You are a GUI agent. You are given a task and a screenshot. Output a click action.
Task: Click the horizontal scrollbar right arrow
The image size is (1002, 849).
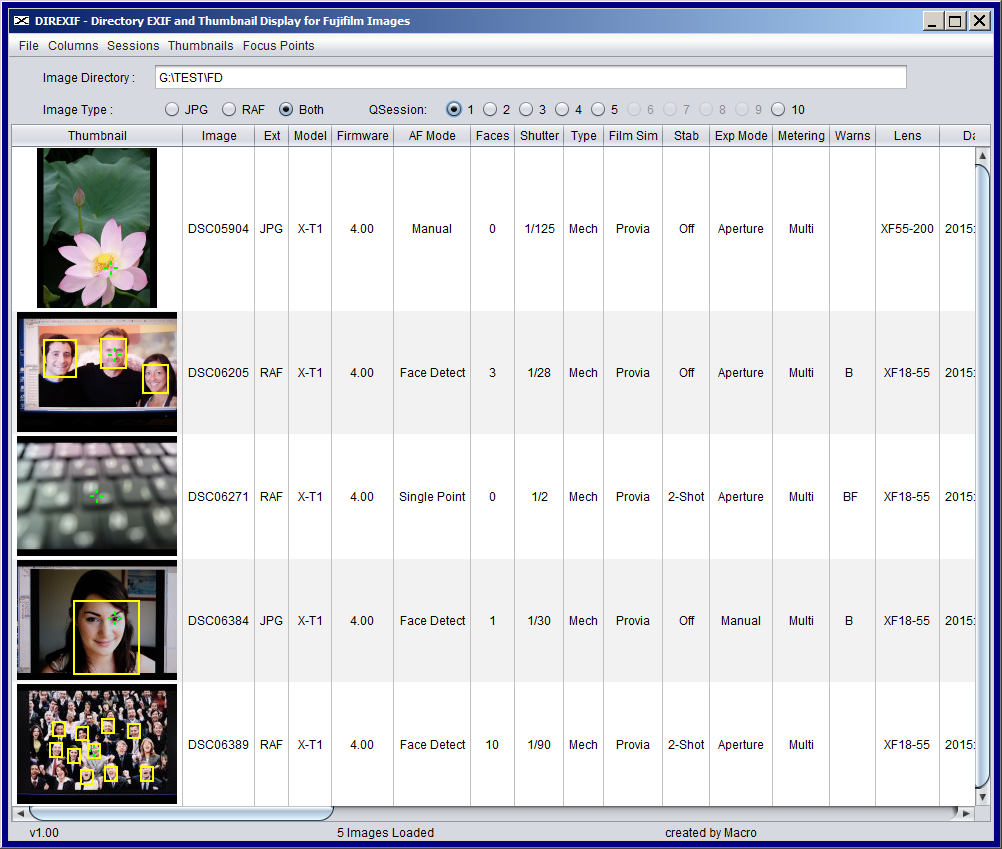click(965, 814)
